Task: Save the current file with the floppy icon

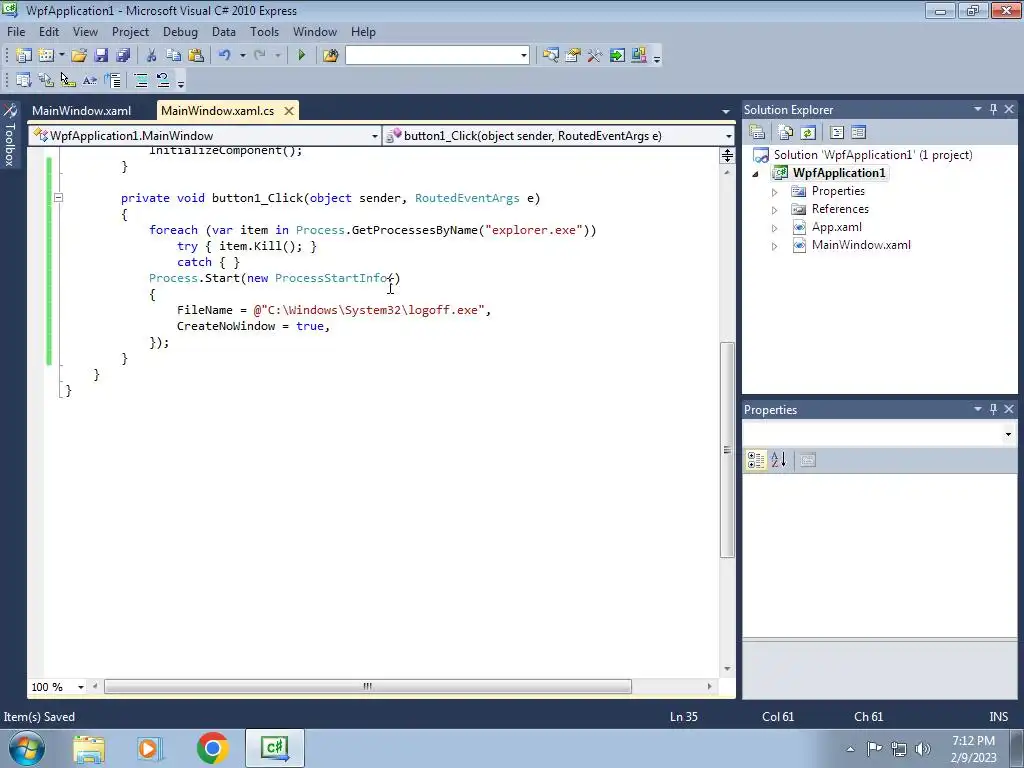Action: (101, 56)
